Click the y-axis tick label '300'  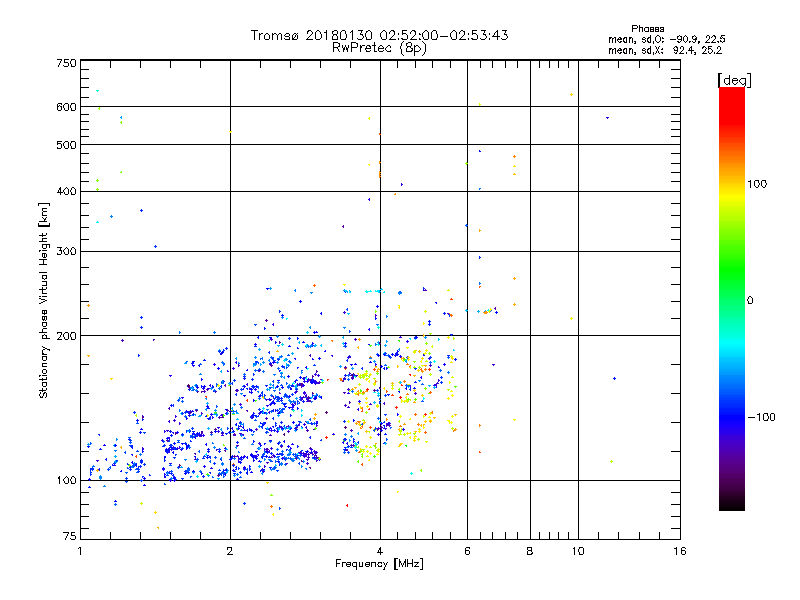(66, 251)
